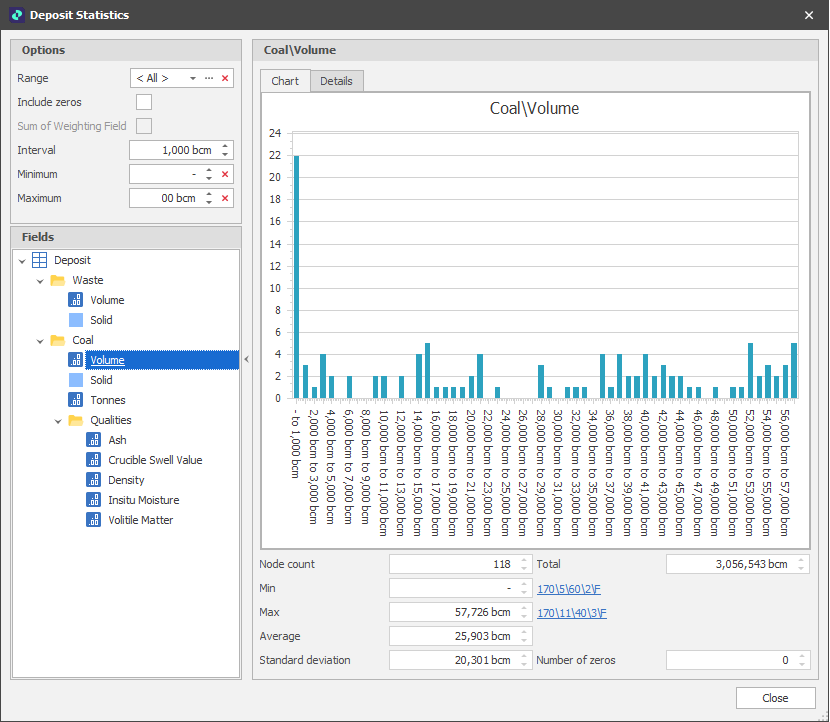This screenshot has height=722, width=830.
Task: Collapse the Waste folder node
Action: coord(40,280)
